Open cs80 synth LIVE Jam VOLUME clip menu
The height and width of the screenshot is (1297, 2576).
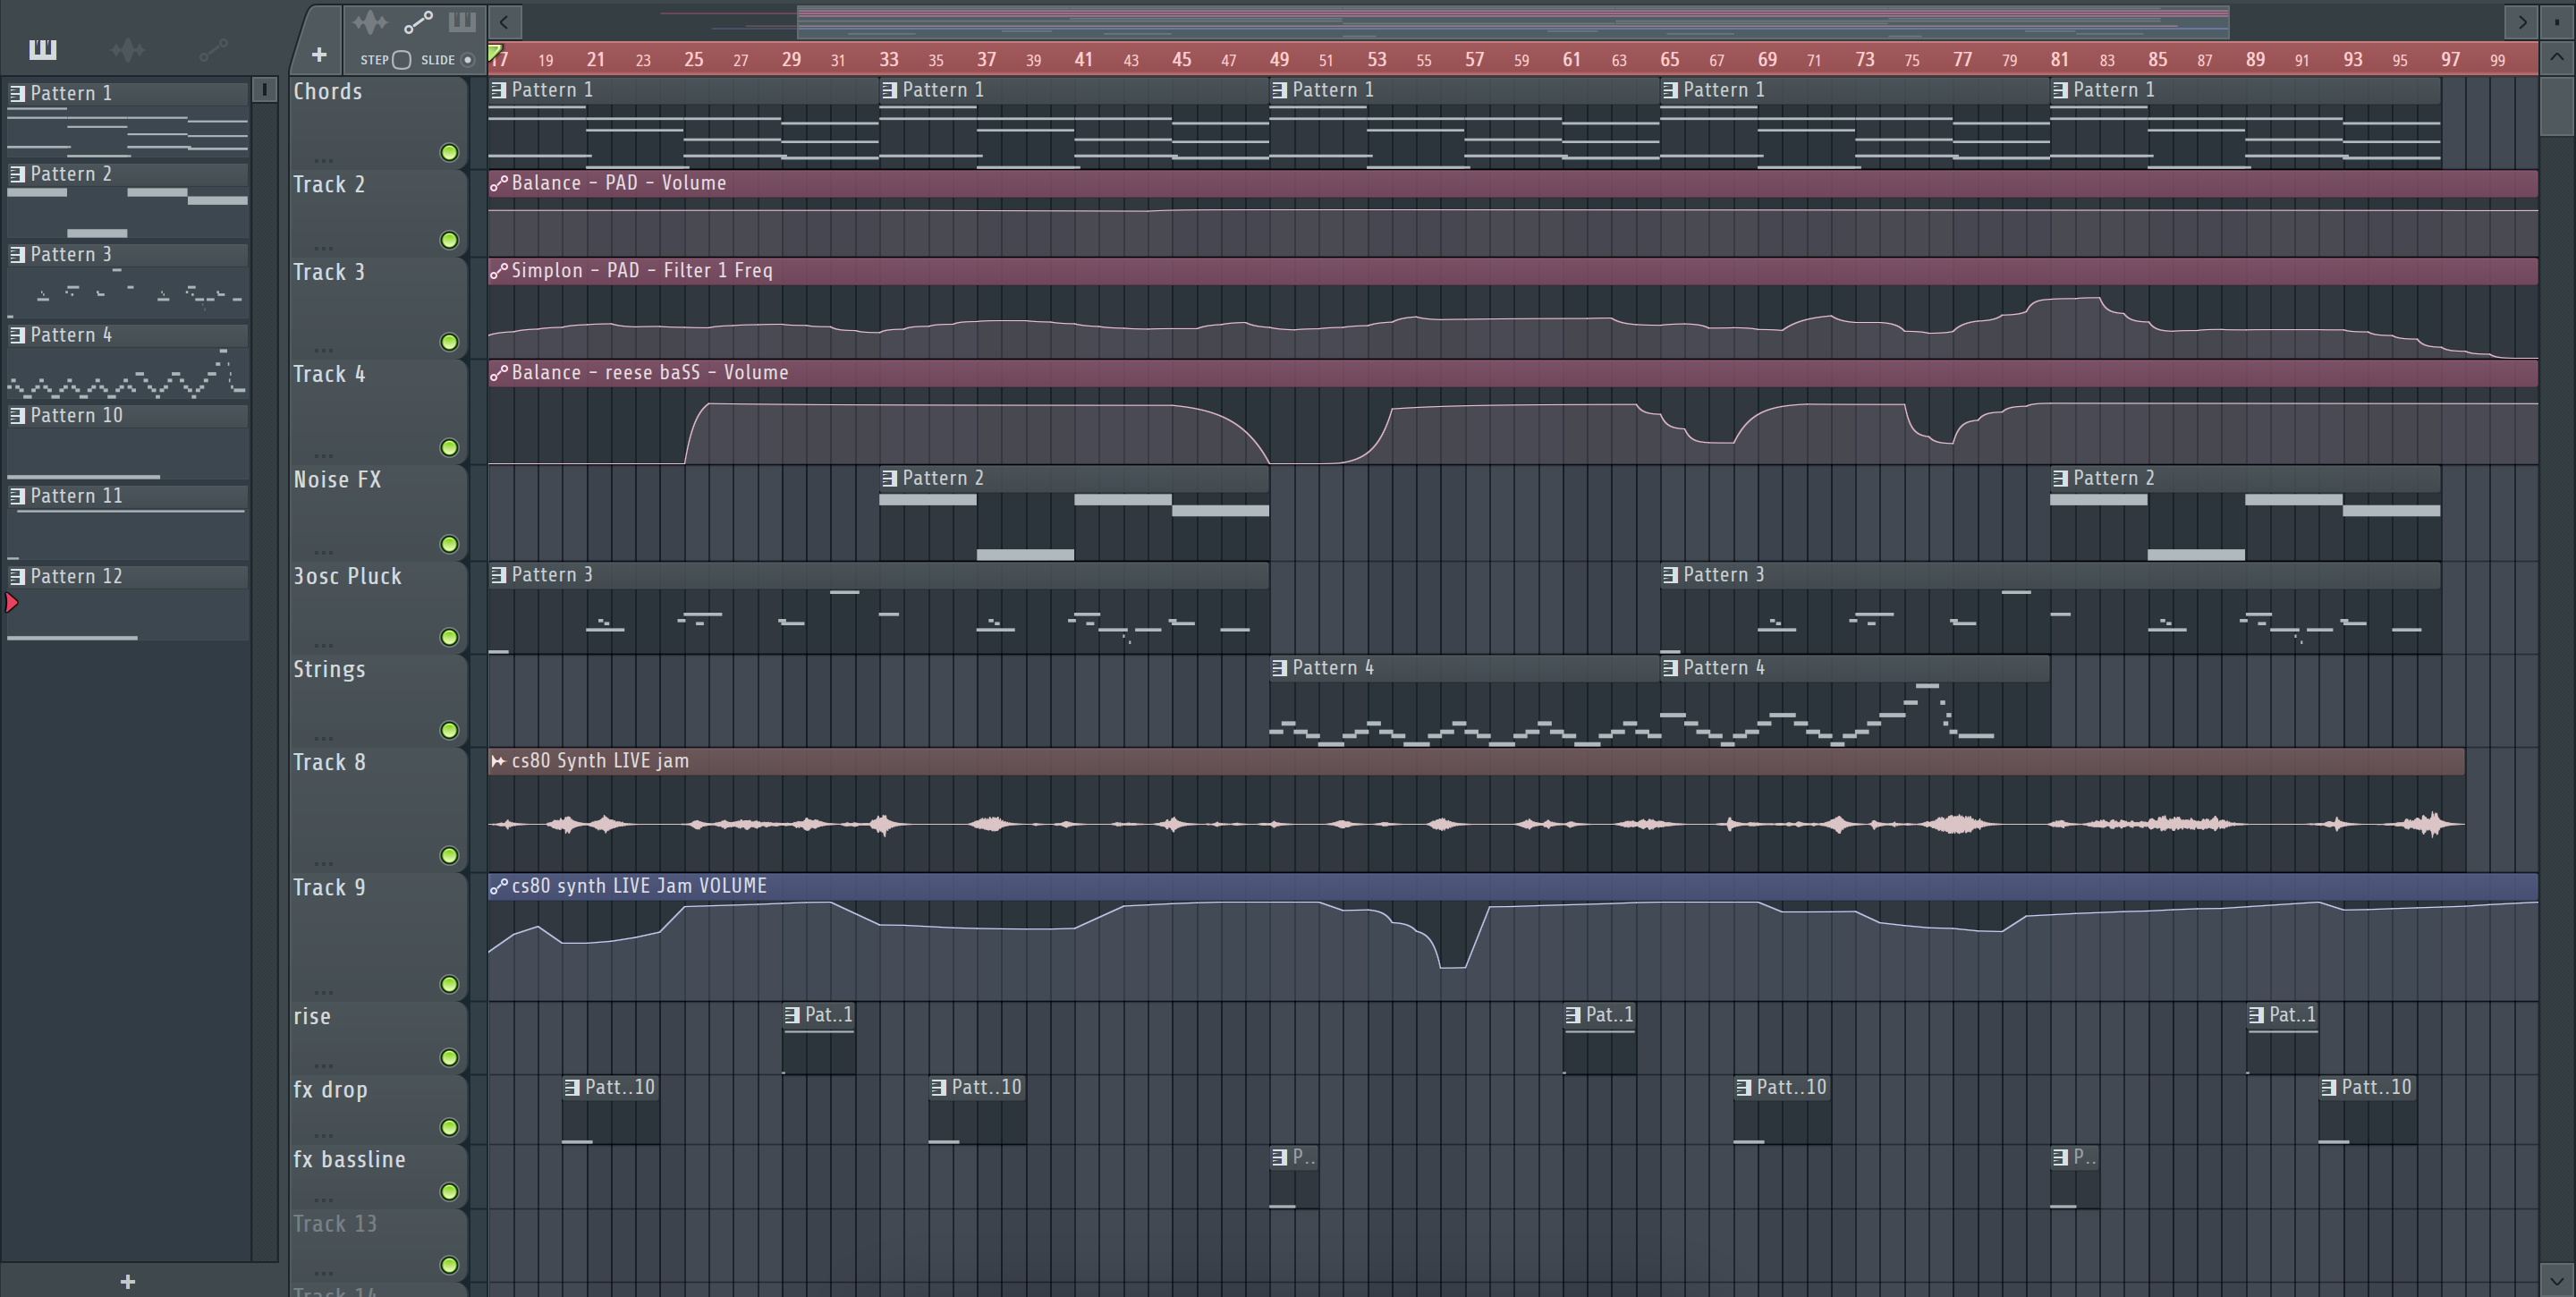click(x=498, y=886)
